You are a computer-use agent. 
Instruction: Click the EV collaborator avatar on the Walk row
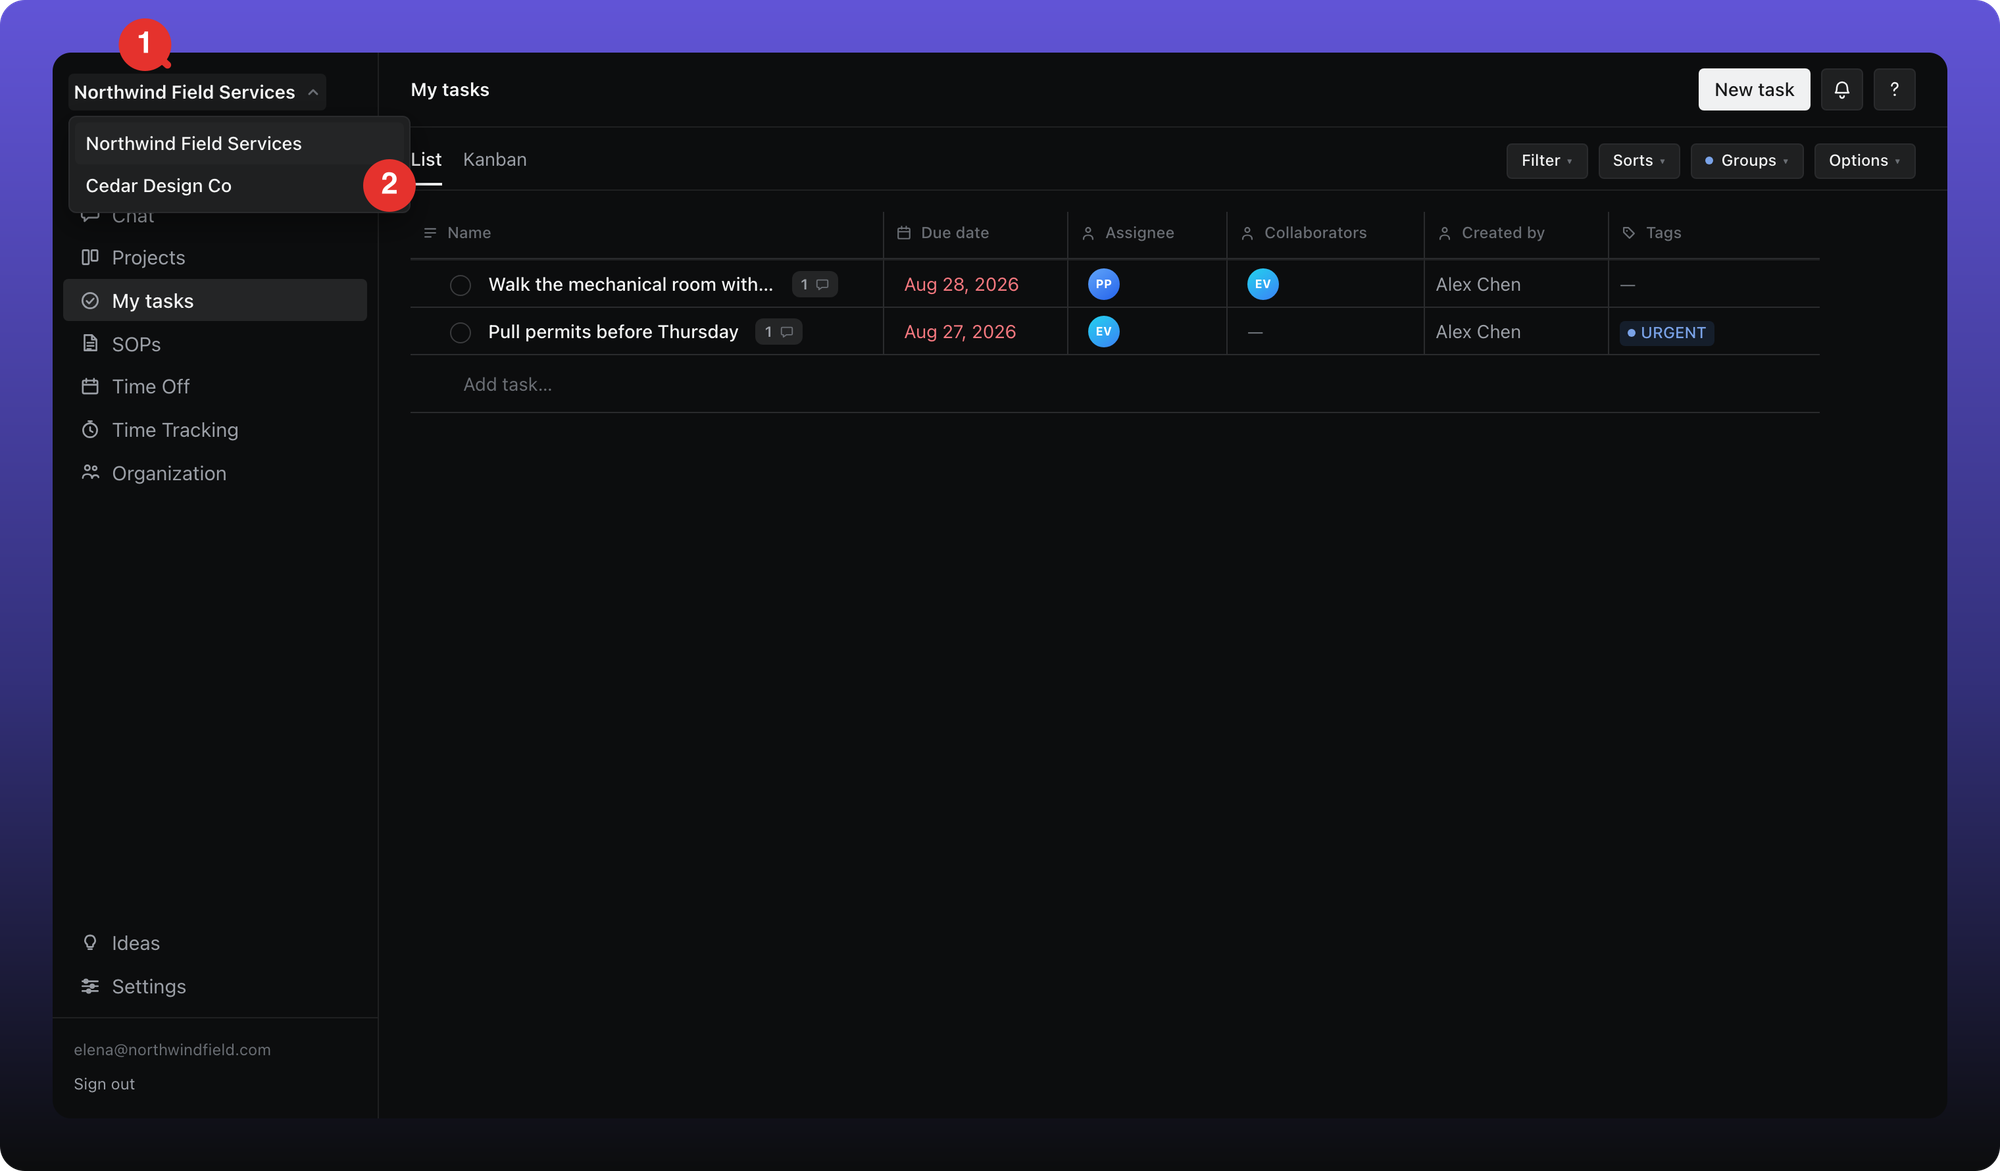(1262, 284)
